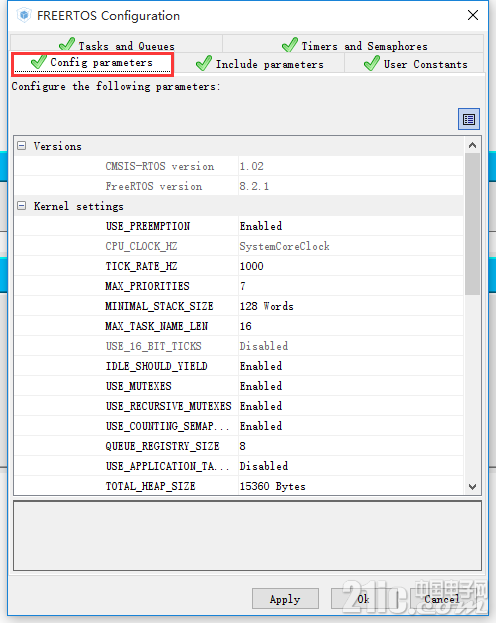Close the FREERTOS Configuration window

pyautogui.click(x=473, y=15)
